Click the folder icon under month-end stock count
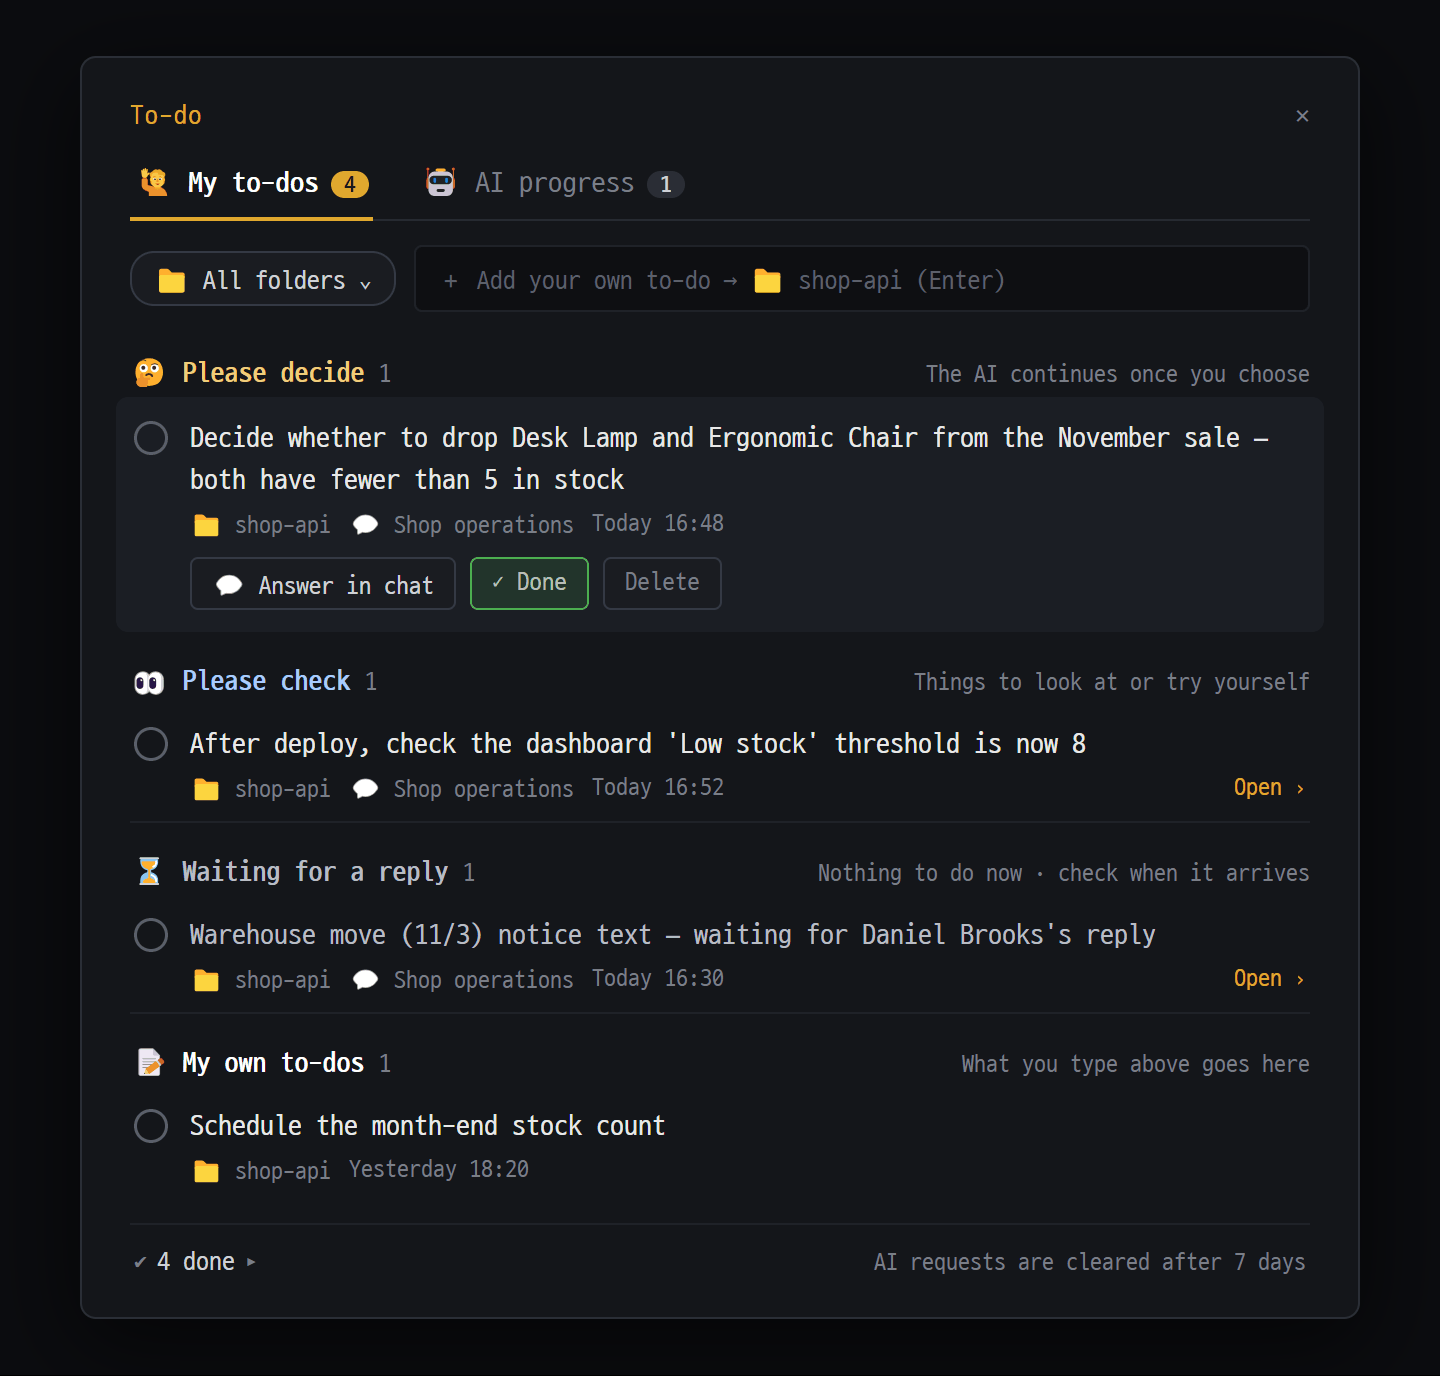Screen dimensions: 1440x1376 pyautogui.click(x=207, y=1172)
